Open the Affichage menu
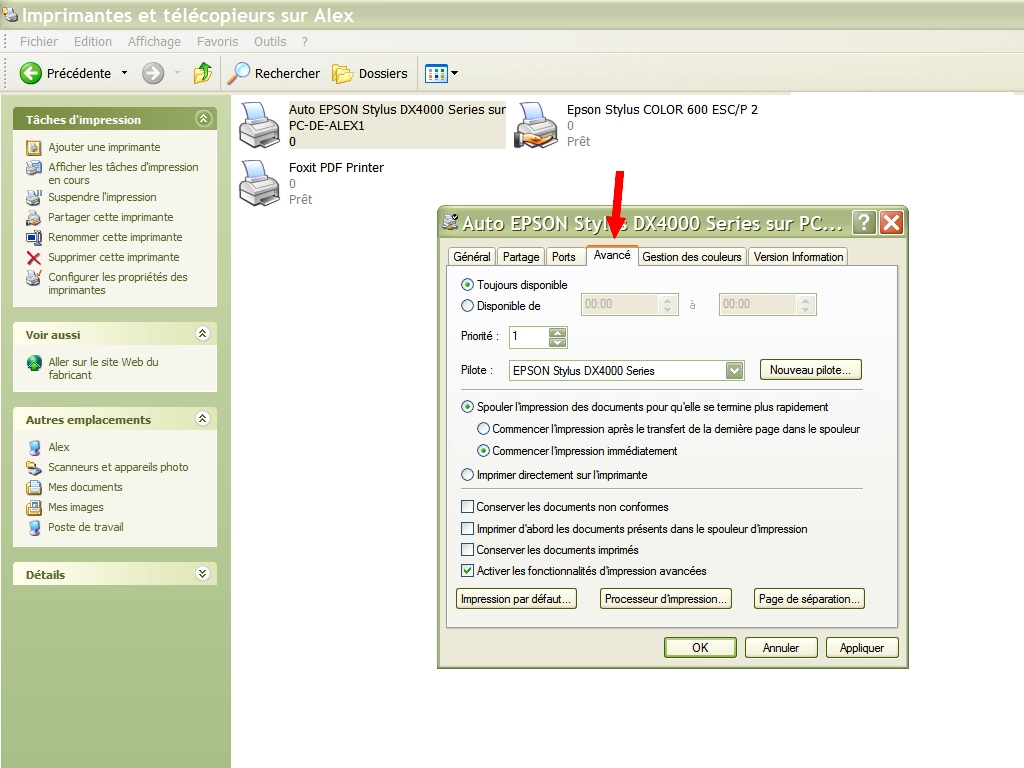The image size is (1024, 768). point(154,42)
